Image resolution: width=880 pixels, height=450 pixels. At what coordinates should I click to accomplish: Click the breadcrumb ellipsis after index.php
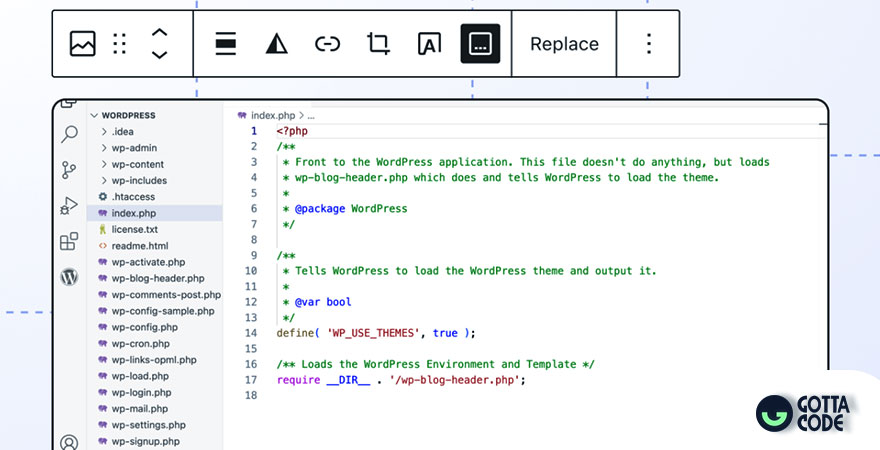[311, 116]
